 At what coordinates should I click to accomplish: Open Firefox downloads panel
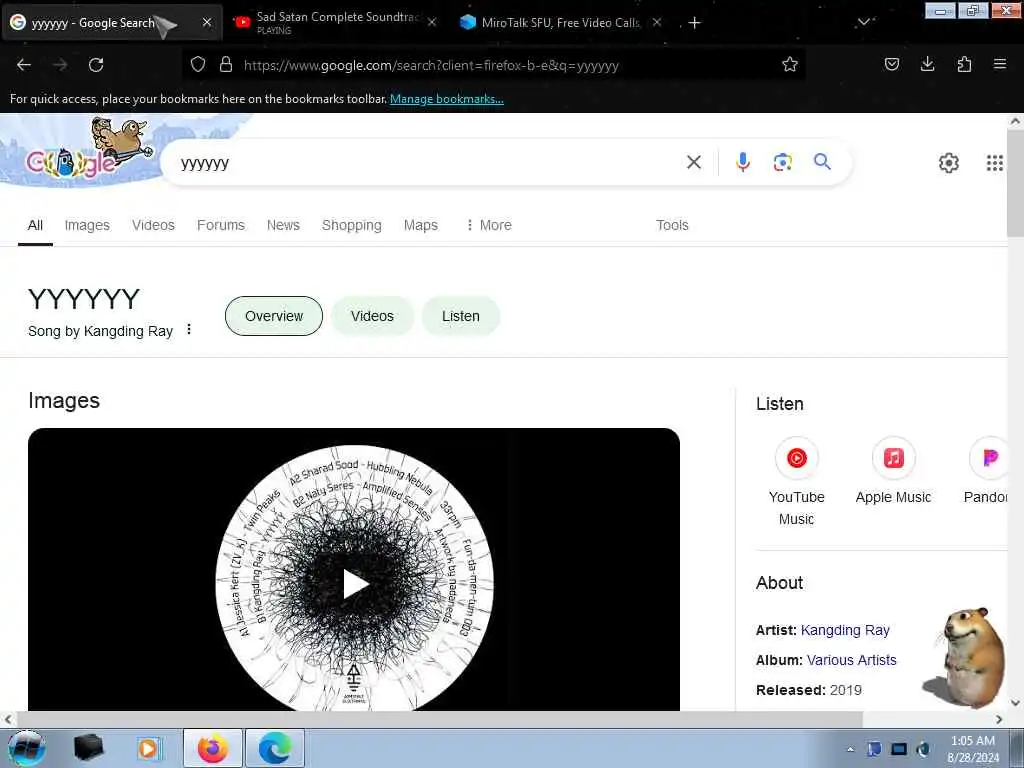coord(927,65)
